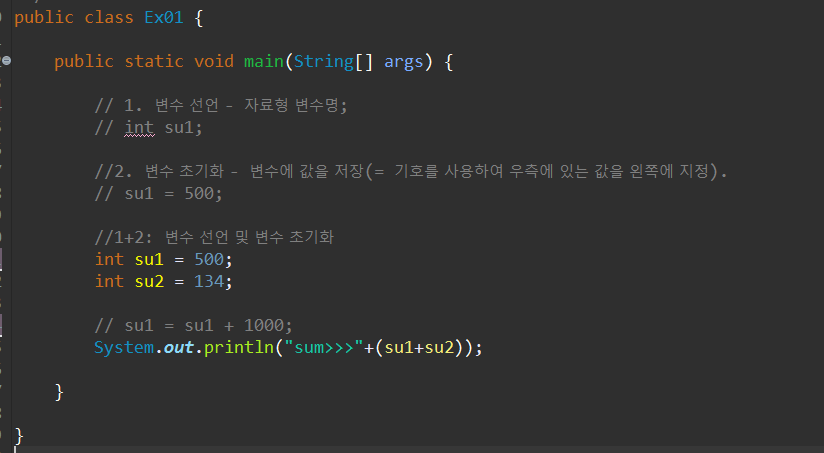Click the italic 'out' field

coord(179,347)
